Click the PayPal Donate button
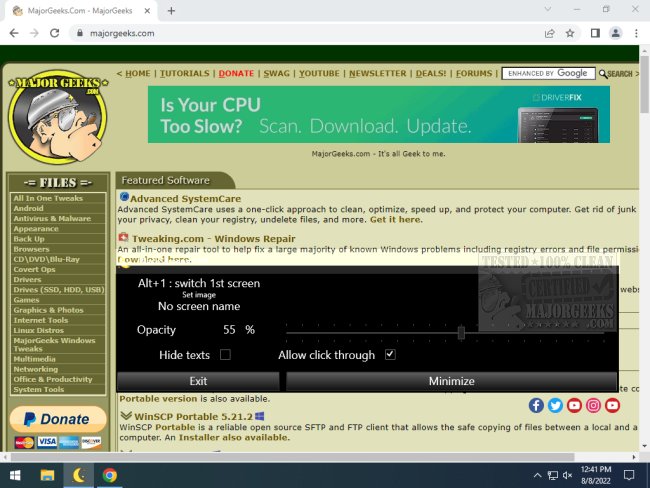The image size is (650, 488). click(x=58, y=419)
